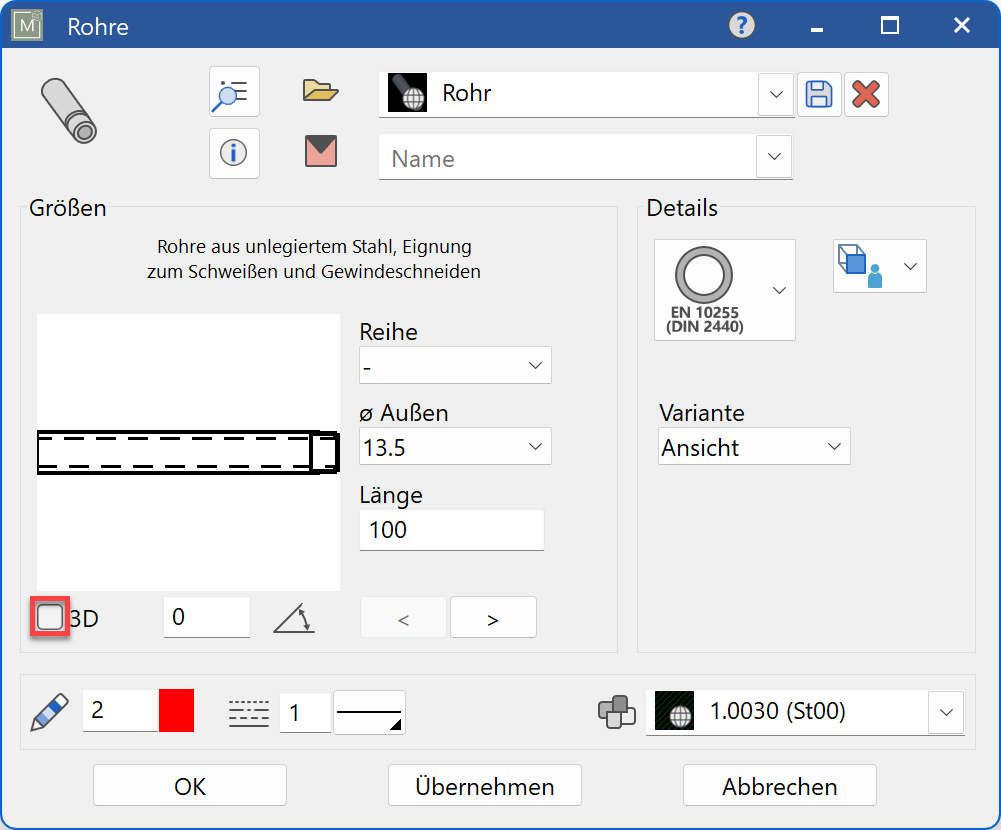Image resolution: width=1001 pixels, height=830 pixels.
Task: Open the EN 10255 pipe standard selector
Action: 724,290
